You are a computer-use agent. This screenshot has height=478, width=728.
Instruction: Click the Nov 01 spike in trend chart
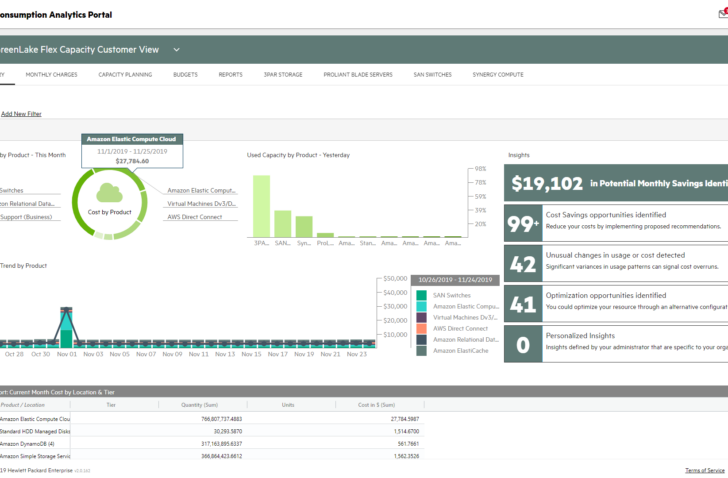(x=66, y=327)
